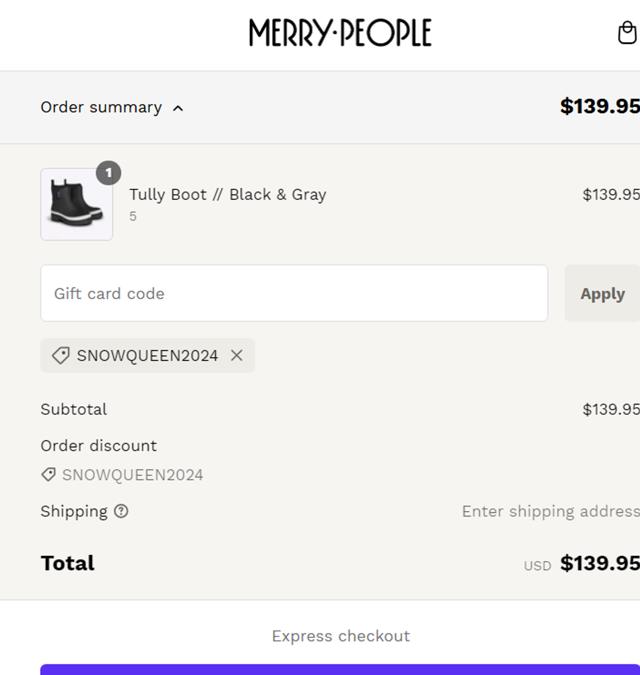Click the Enter shipping address text
Screen dimensions: 640x675
[550, 511]
